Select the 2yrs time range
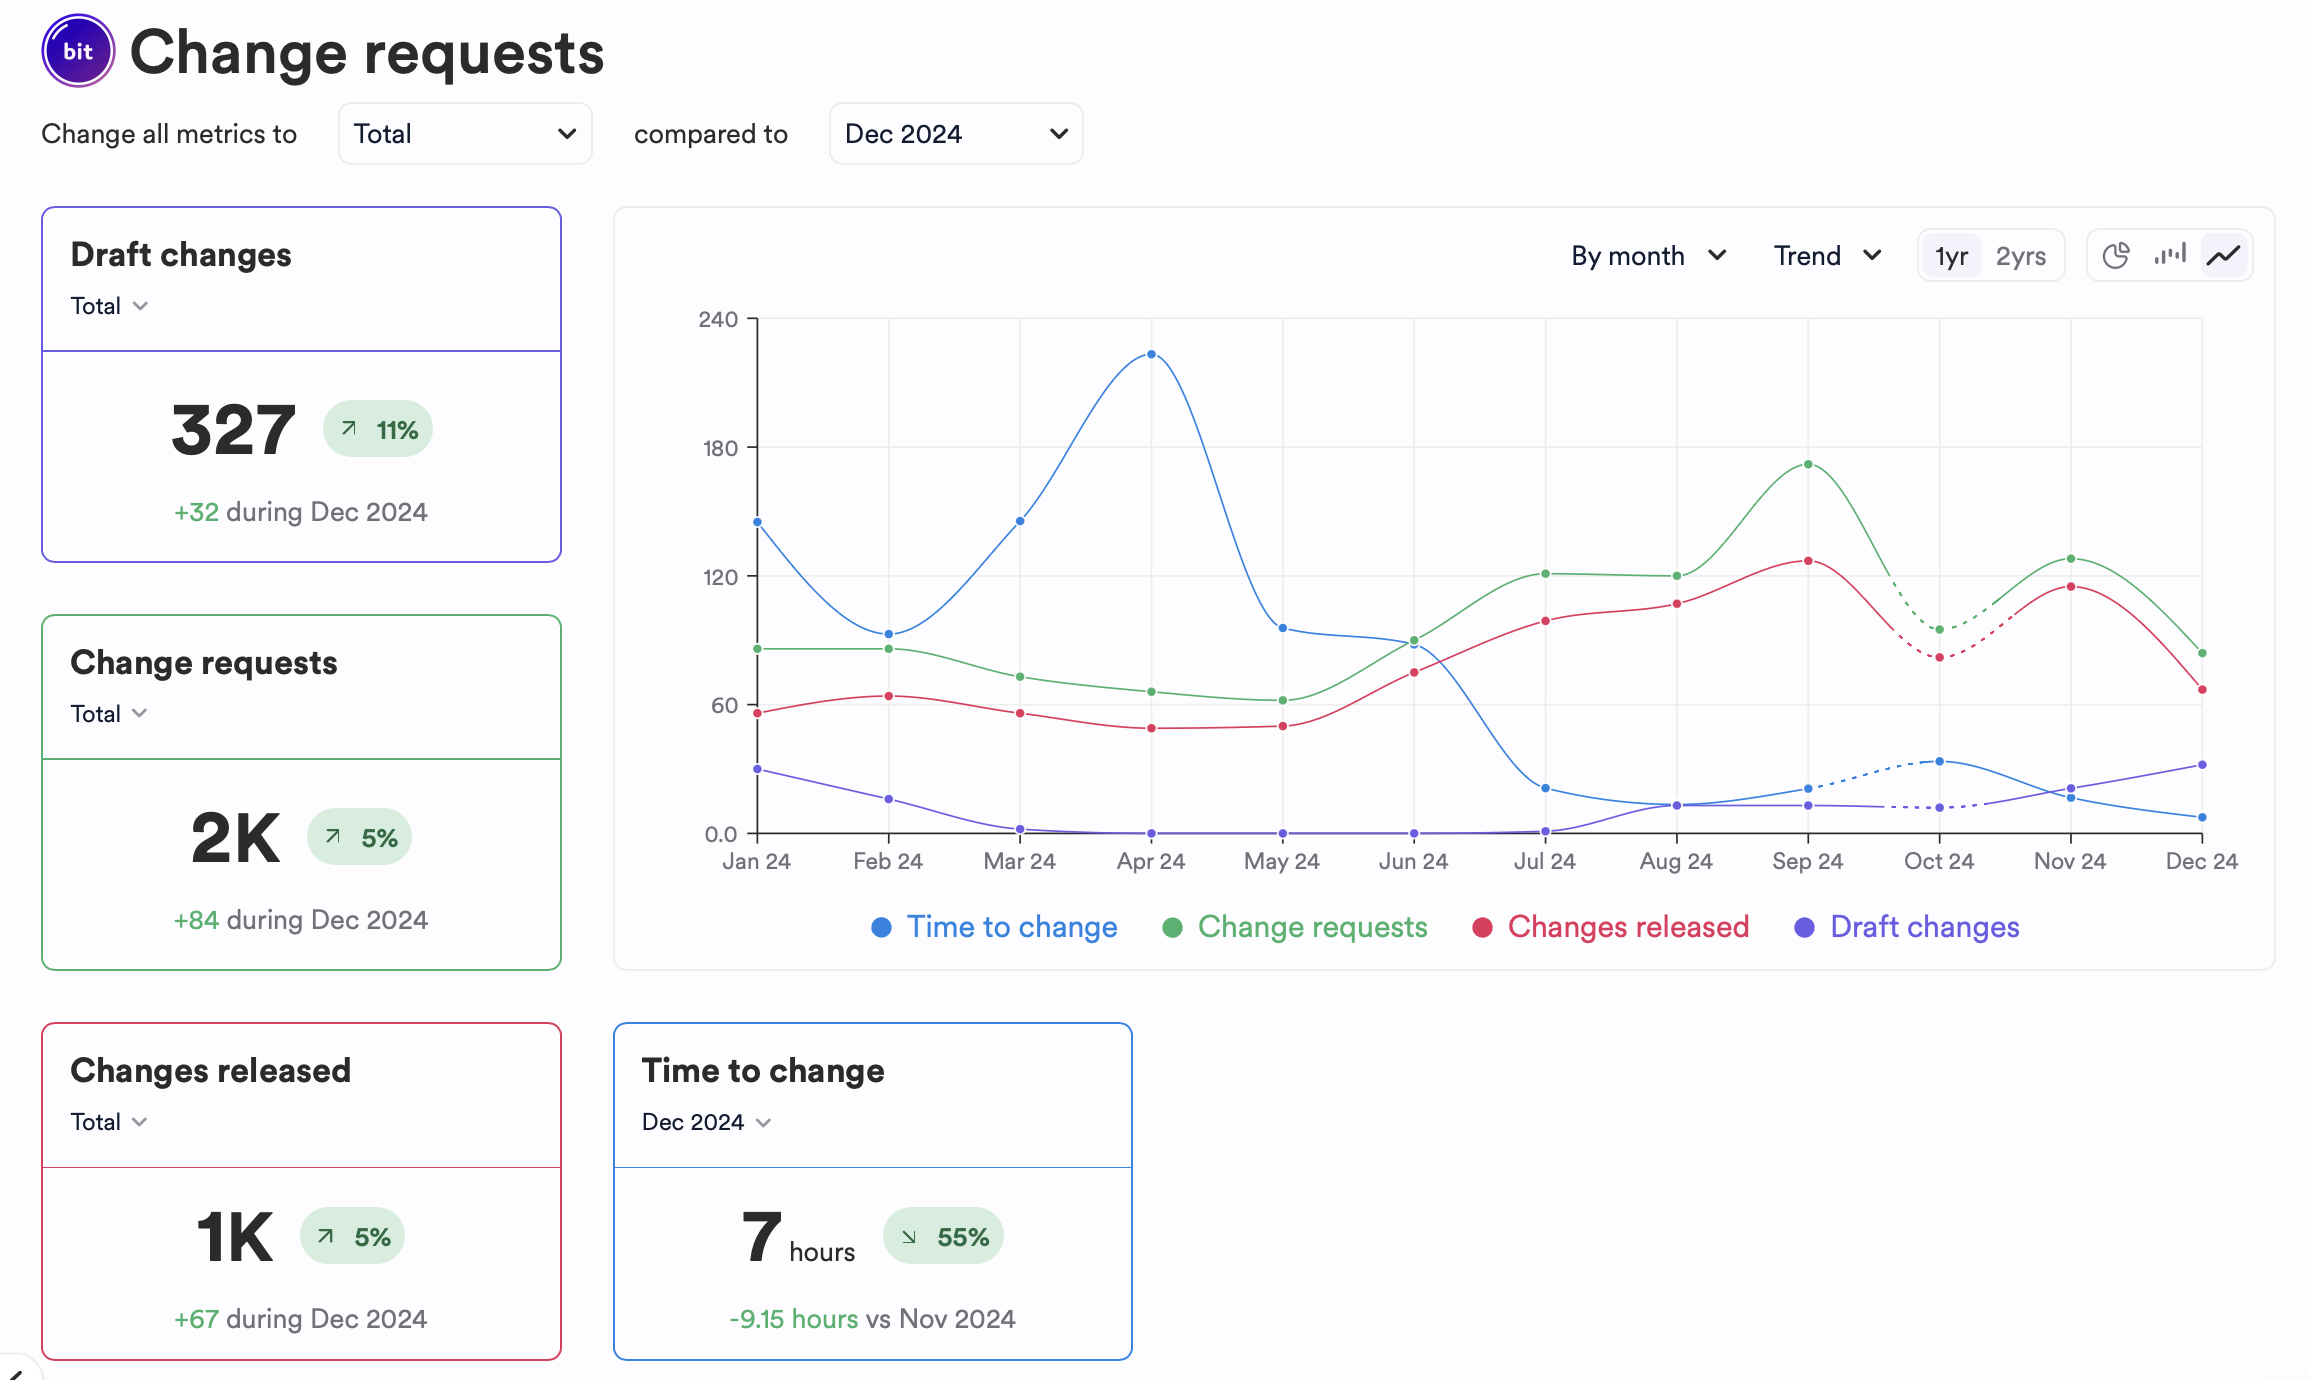This screenshot has width=2310, height=1380. [2021, 256]
